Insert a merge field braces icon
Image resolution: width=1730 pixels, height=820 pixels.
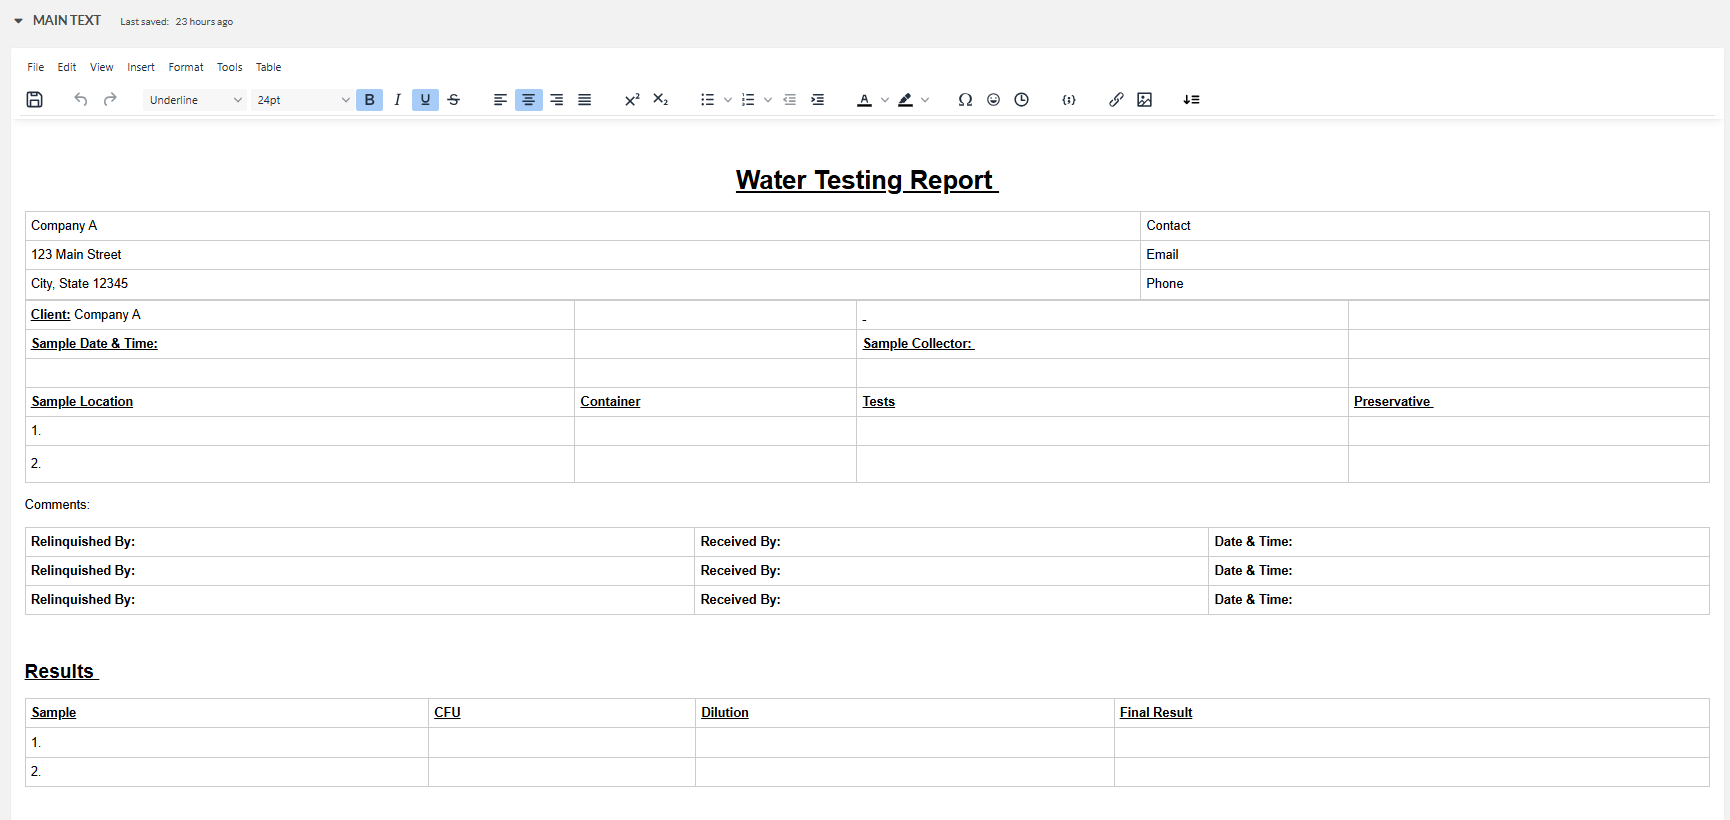click(x=1069, y=99)
